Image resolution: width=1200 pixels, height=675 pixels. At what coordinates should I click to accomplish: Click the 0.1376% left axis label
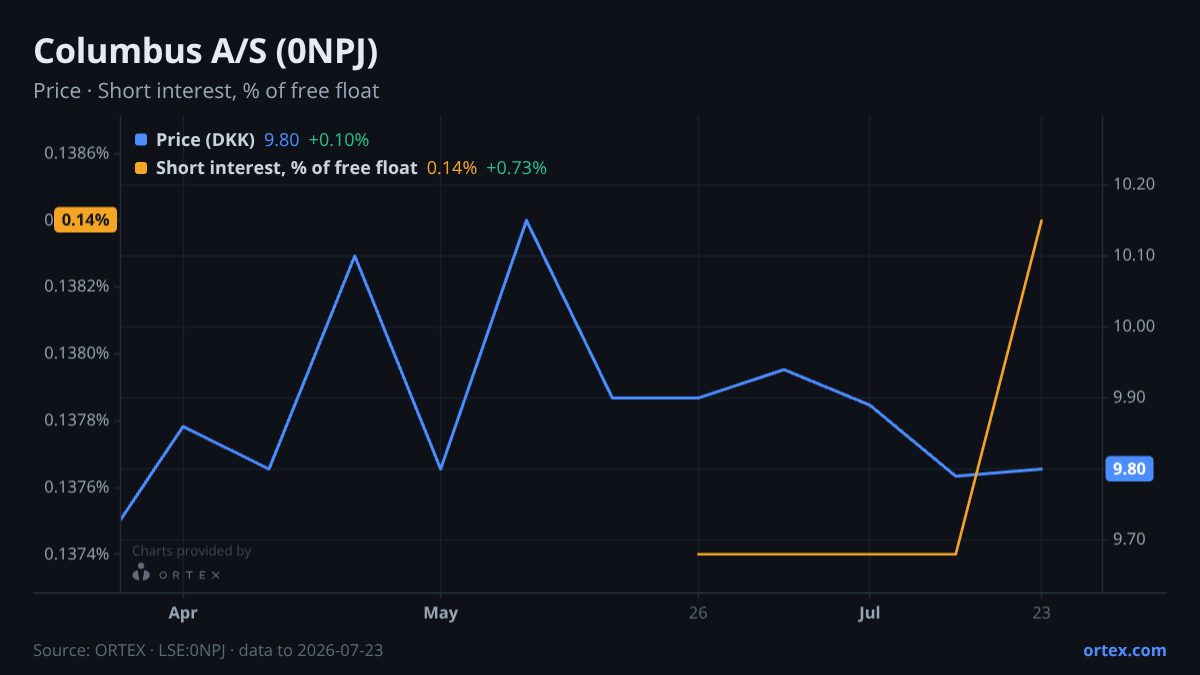pyautogui.click(x=76, y=487)
